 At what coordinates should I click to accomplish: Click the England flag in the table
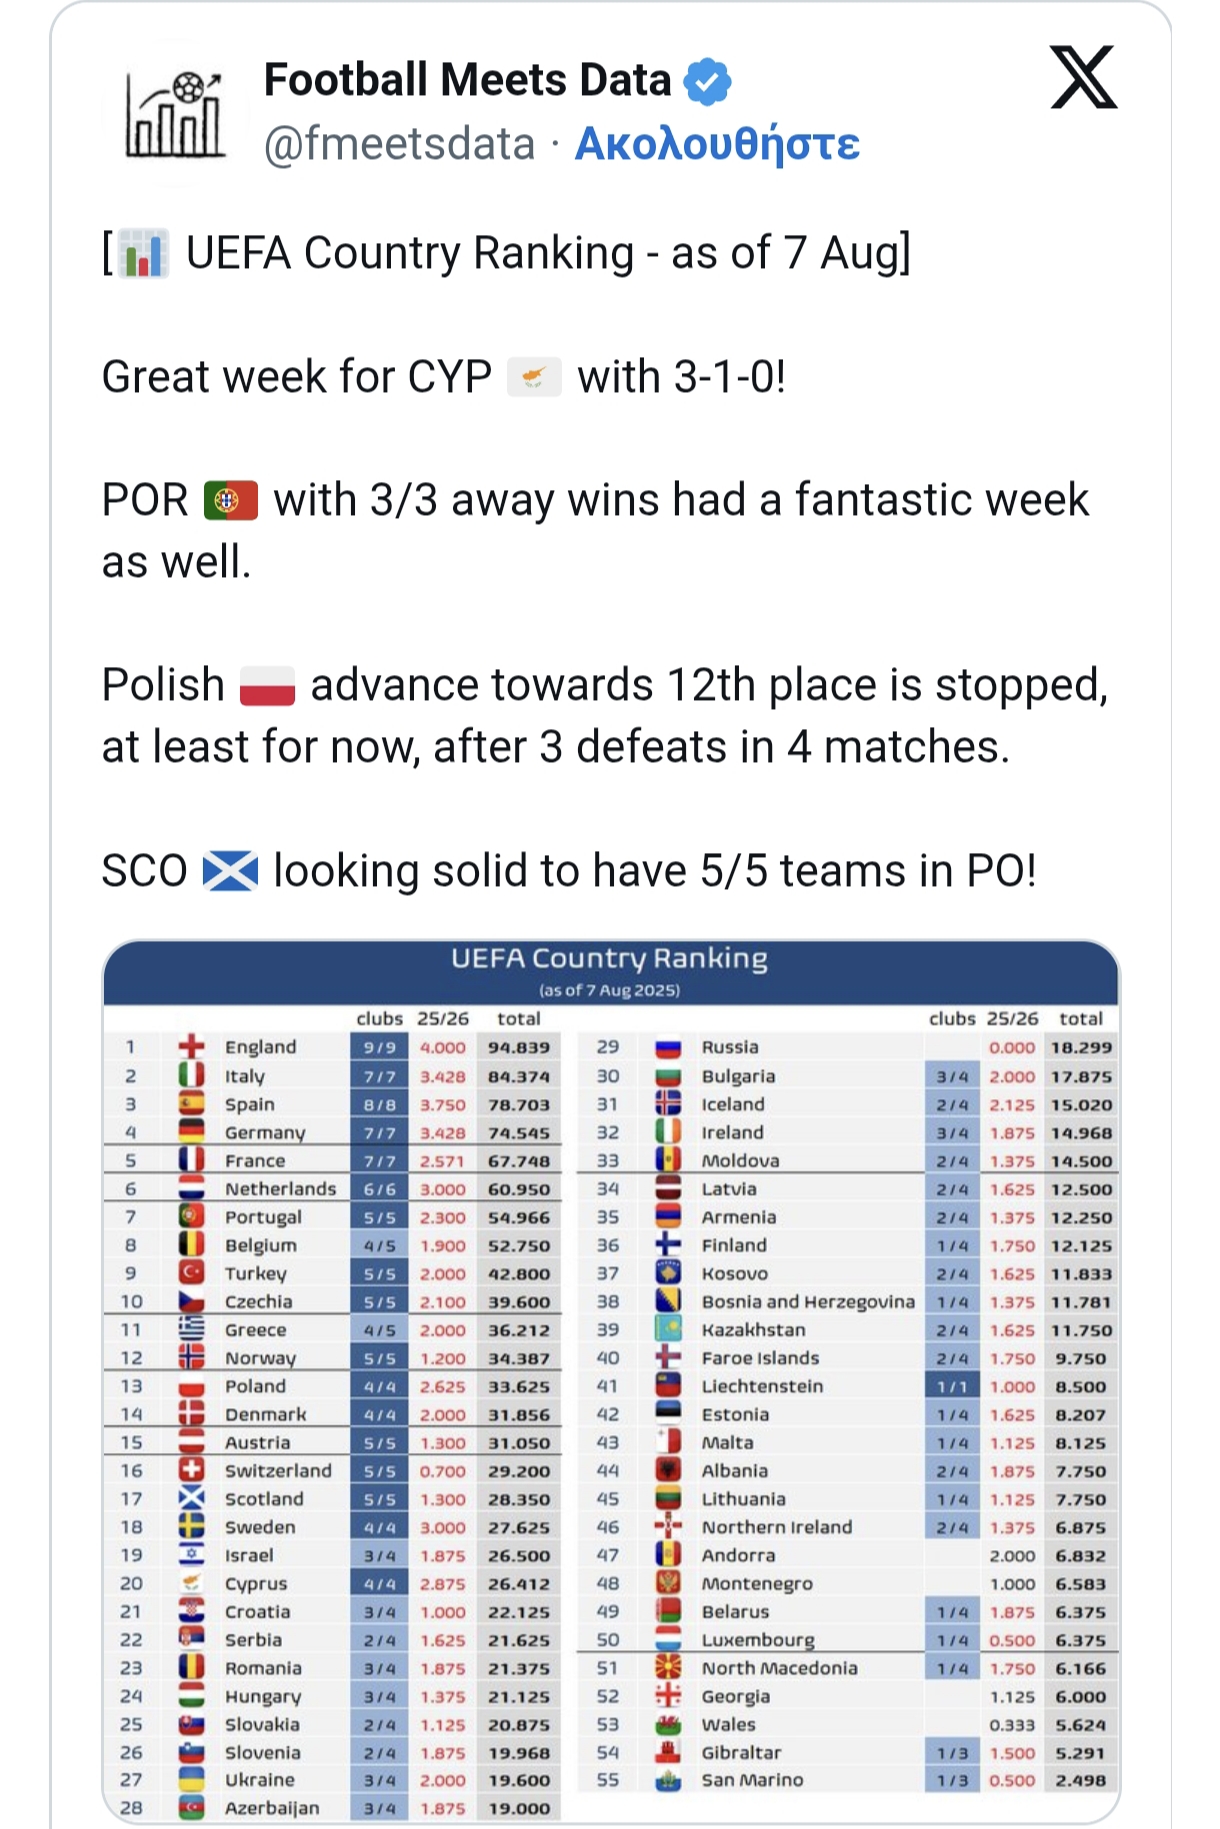tap(191, 1047)
